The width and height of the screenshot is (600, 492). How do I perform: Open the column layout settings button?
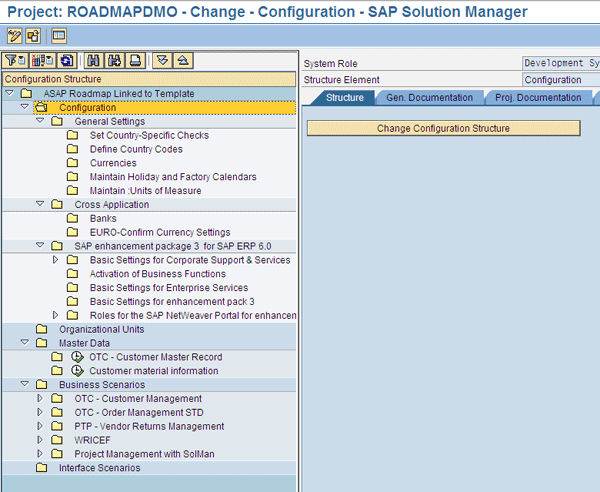(x=42, y=60)
